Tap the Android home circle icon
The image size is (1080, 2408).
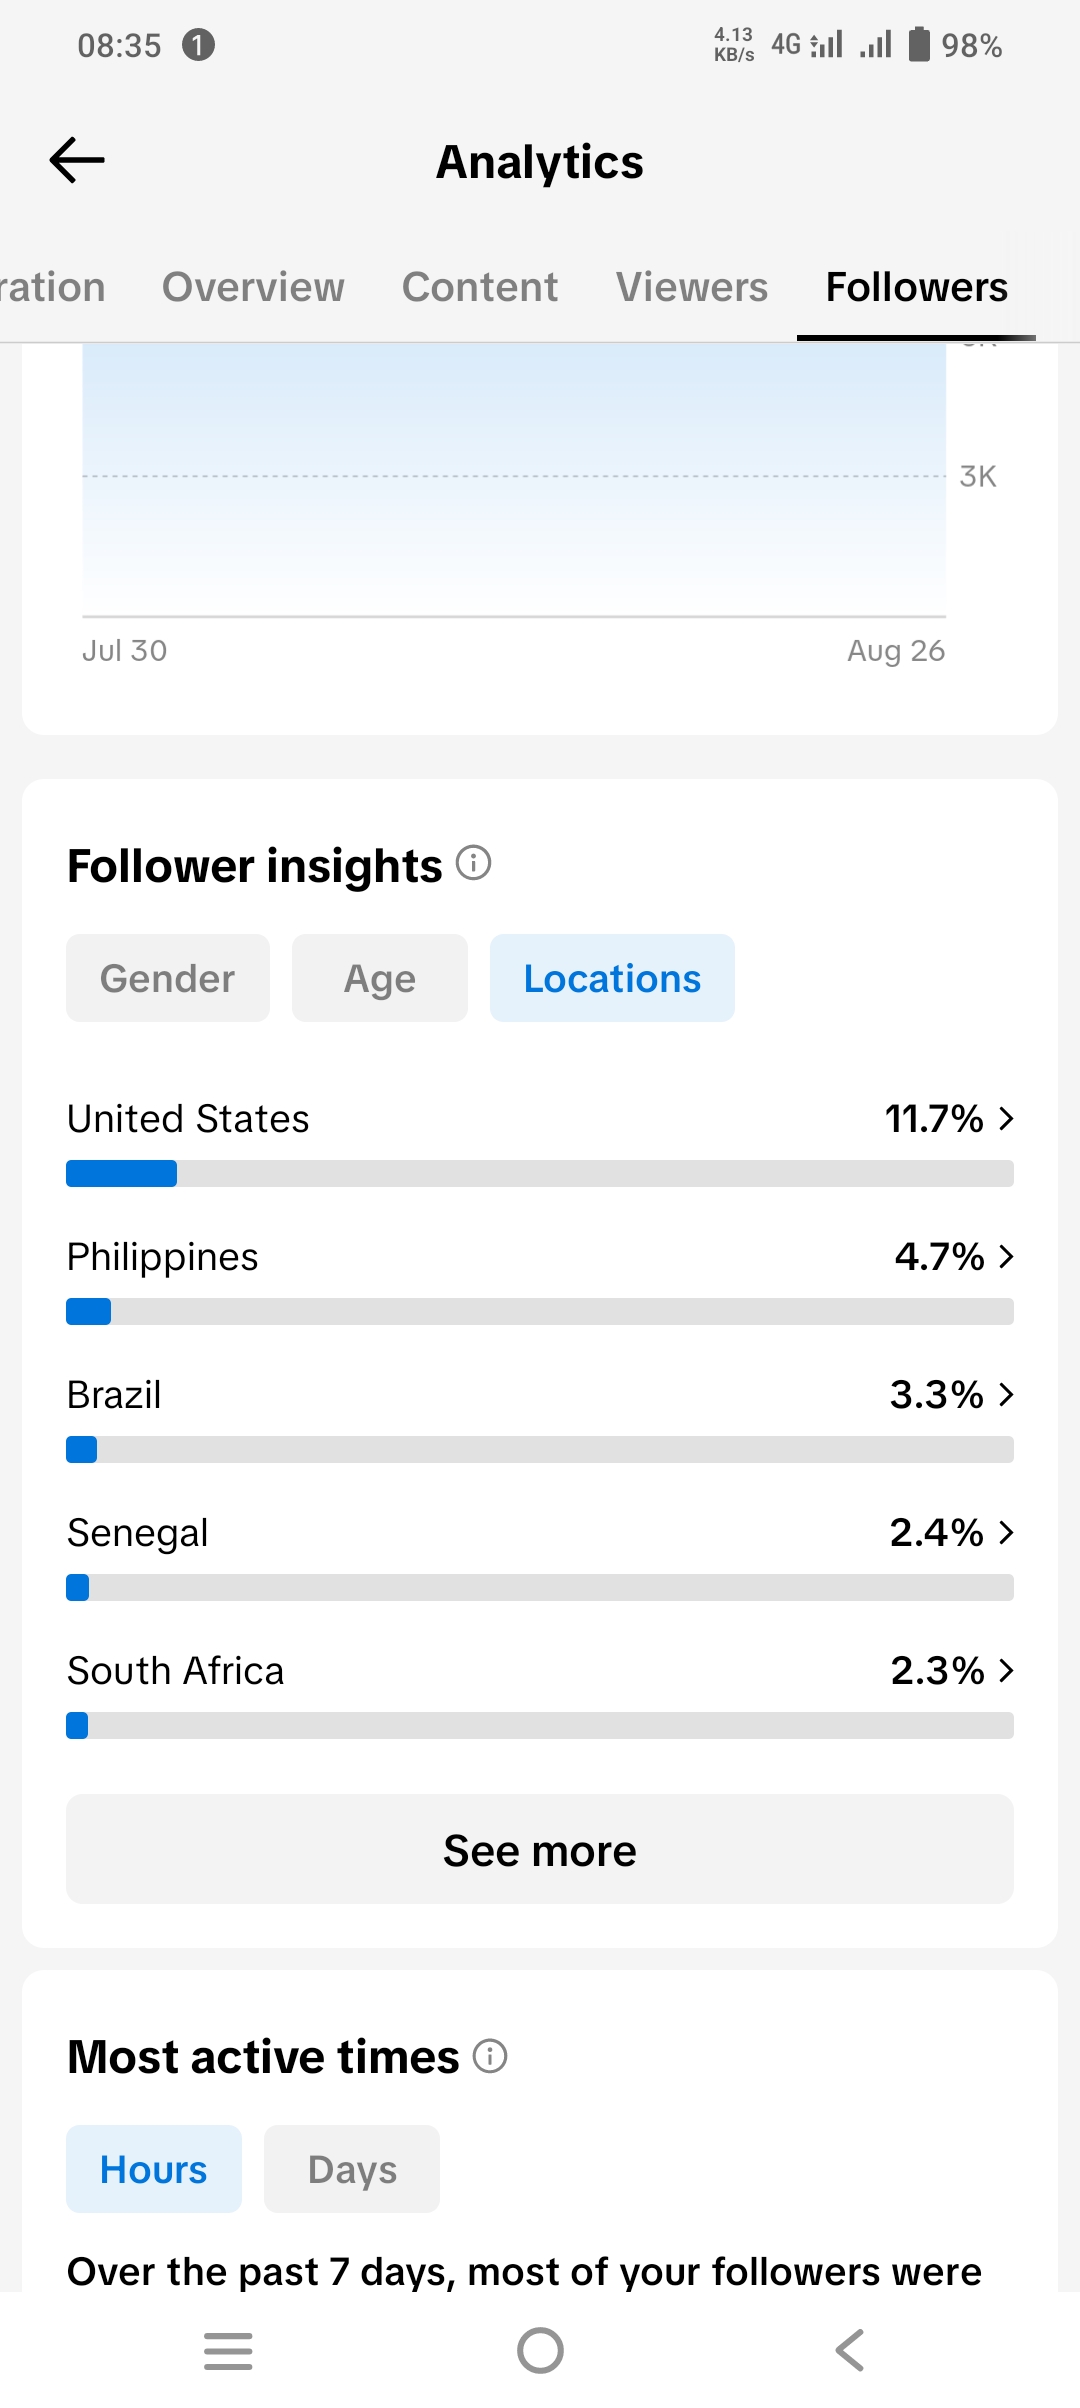tap(540, 2351)
